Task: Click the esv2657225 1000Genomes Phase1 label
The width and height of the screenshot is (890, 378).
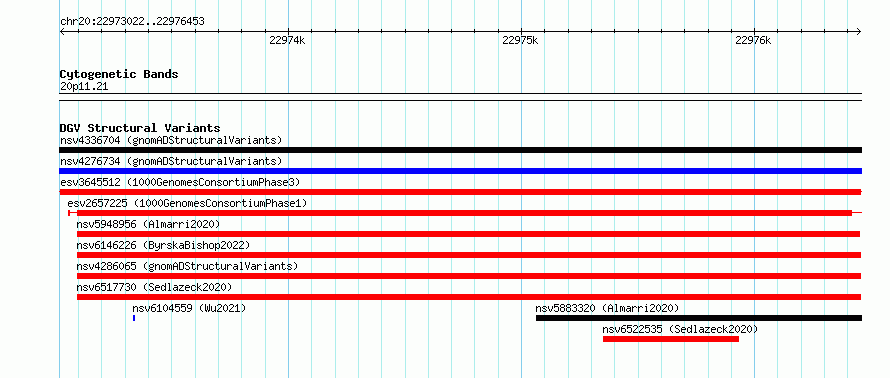Action: [187, 203]
